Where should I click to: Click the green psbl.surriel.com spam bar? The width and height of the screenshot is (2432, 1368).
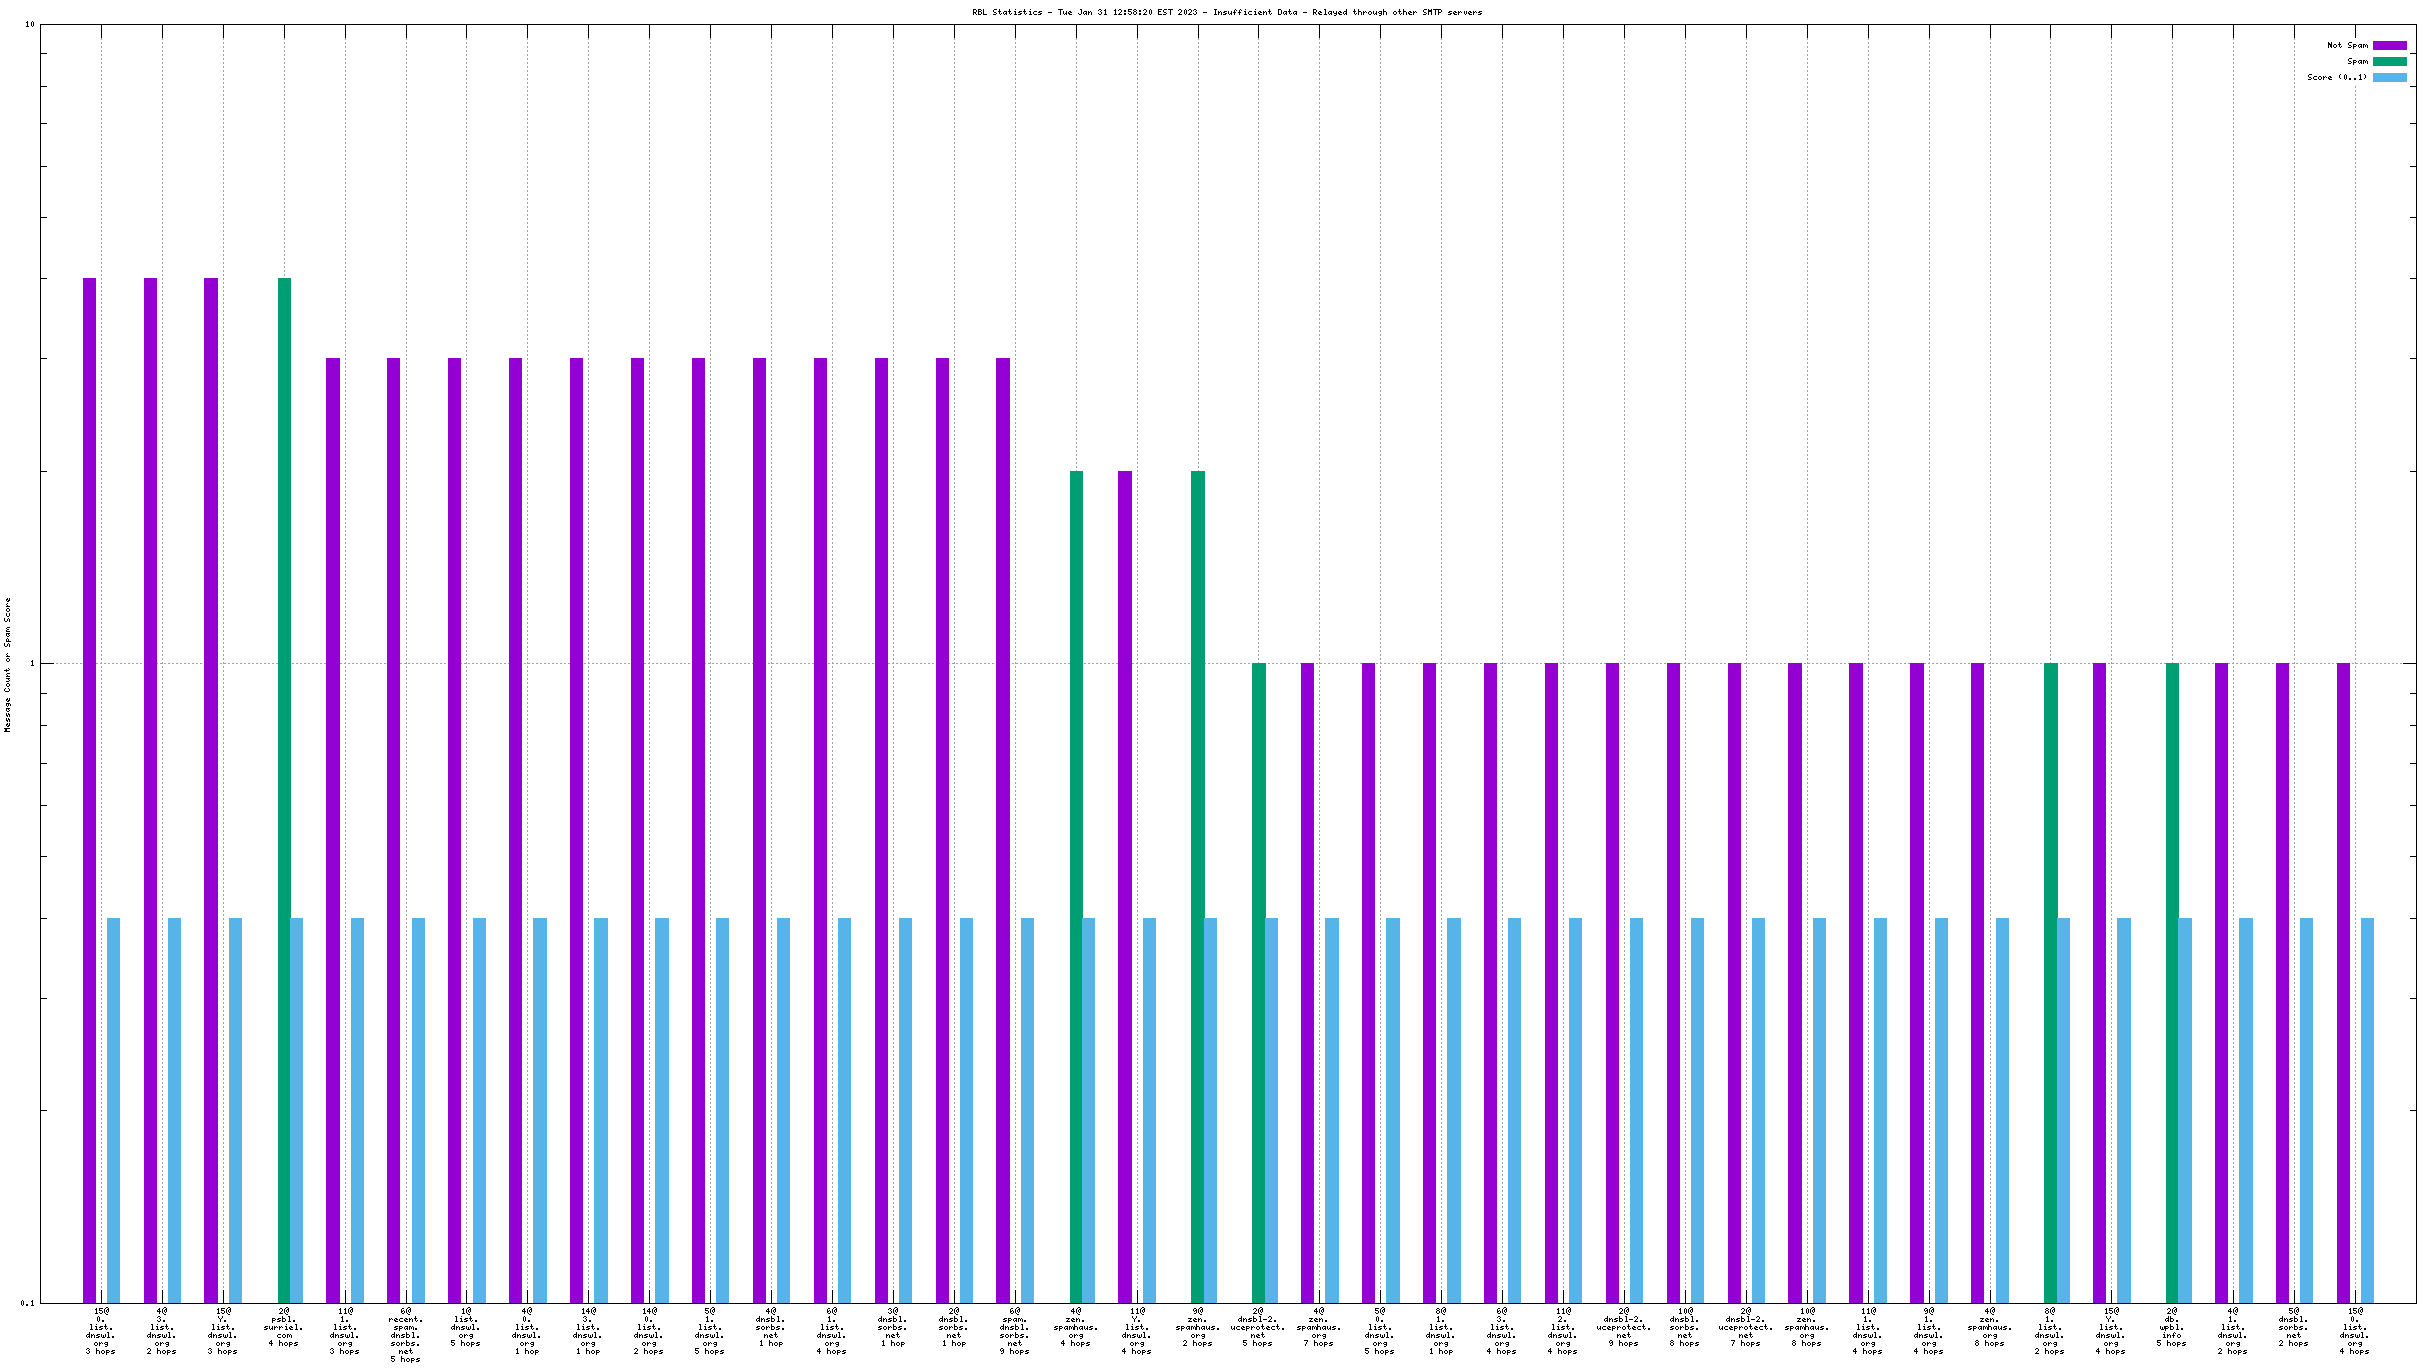(x=284, y=790)
